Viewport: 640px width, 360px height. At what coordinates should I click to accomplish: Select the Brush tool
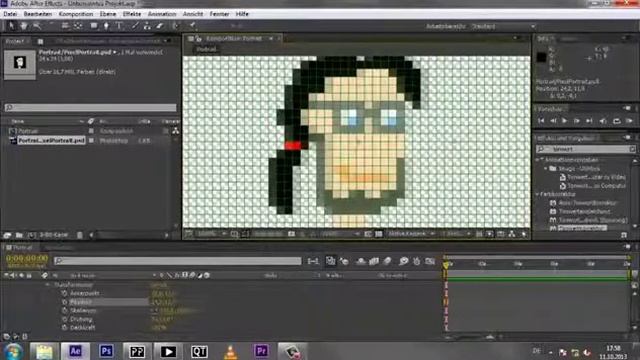[x=135, y=26]
